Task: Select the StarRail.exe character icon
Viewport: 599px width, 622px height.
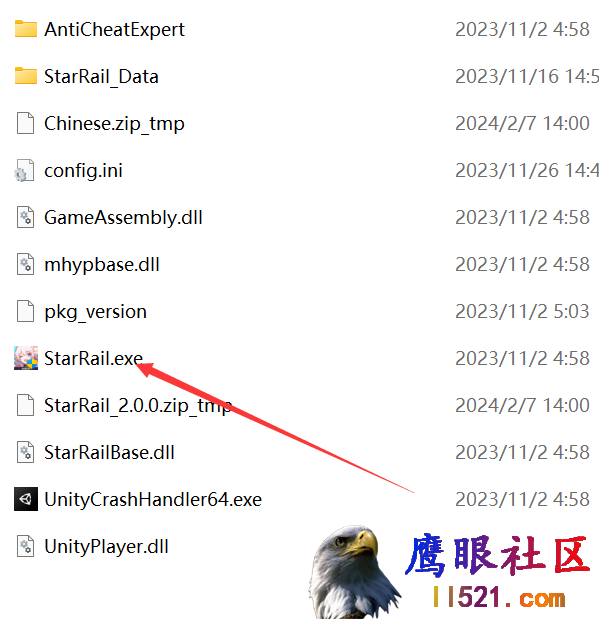Action: [x=26, y=358]
